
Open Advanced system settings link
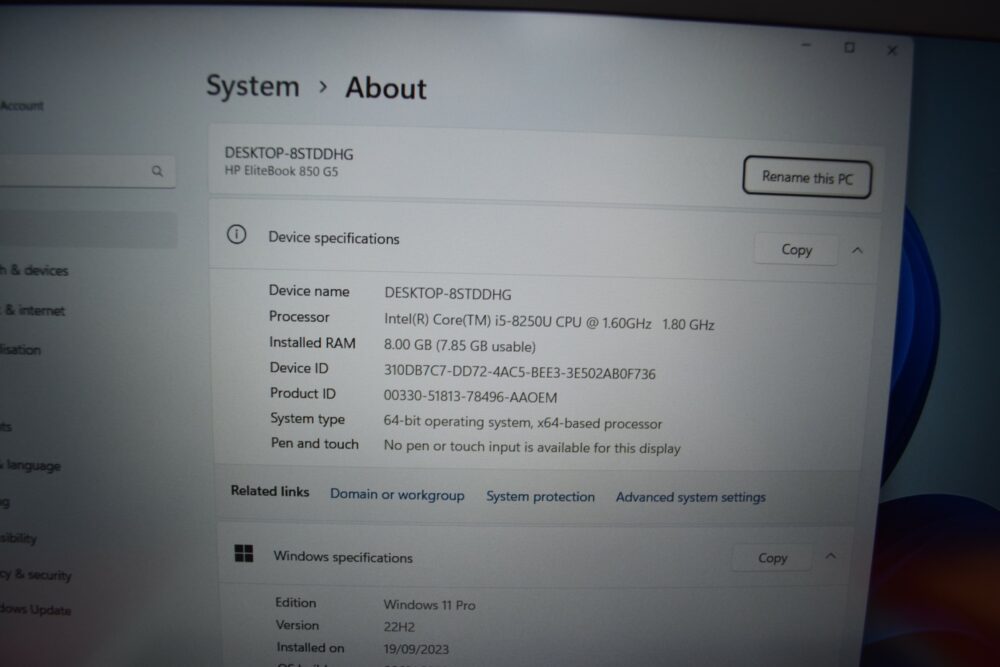click(691, 497)
